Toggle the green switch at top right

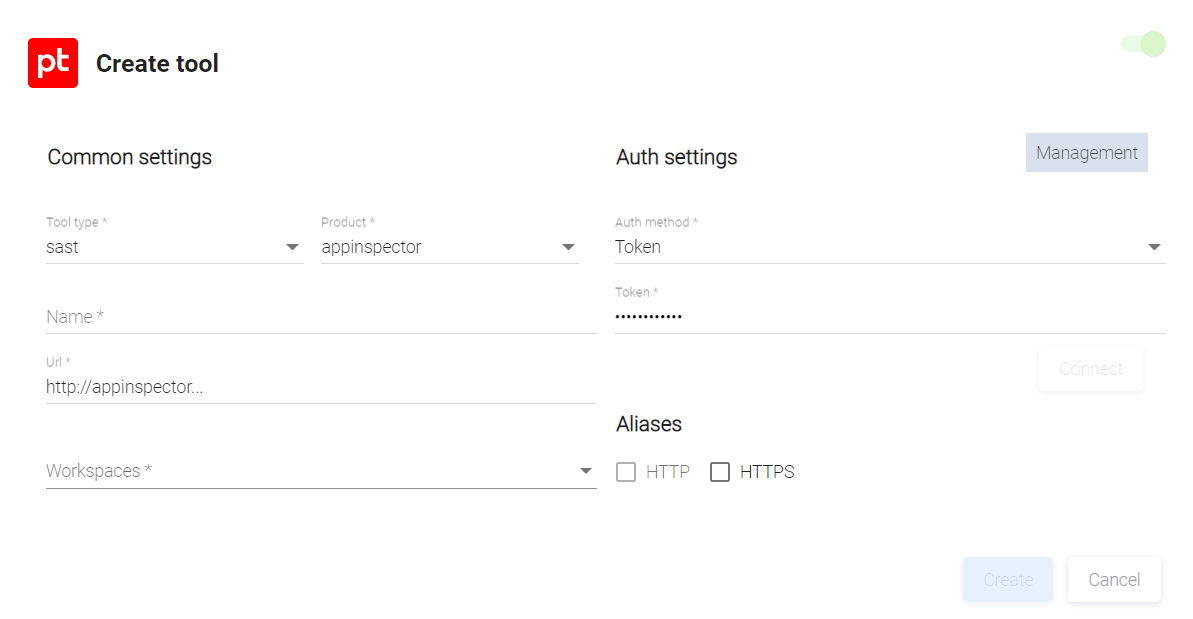1144,44
